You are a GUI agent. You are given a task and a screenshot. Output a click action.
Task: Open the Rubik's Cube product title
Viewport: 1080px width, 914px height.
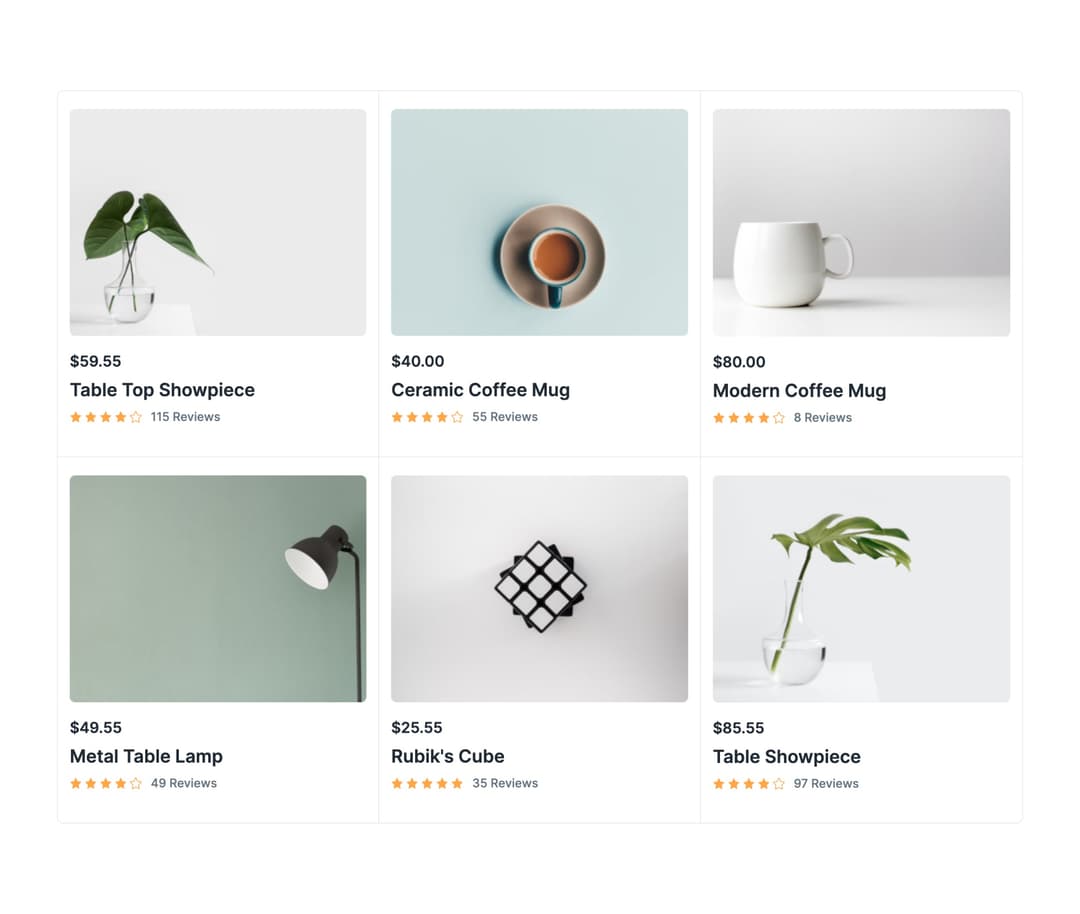pos(447,756)
